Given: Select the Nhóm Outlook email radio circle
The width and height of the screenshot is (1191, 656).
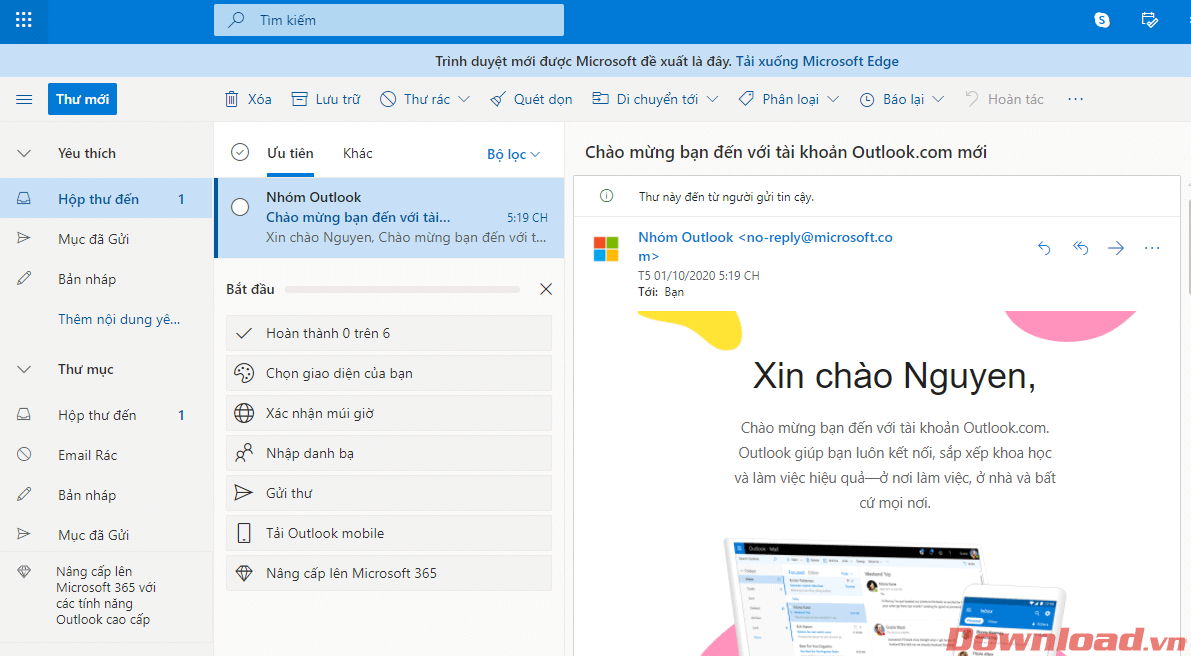Looking at the screenshot, I should click(x=240, y=207).
